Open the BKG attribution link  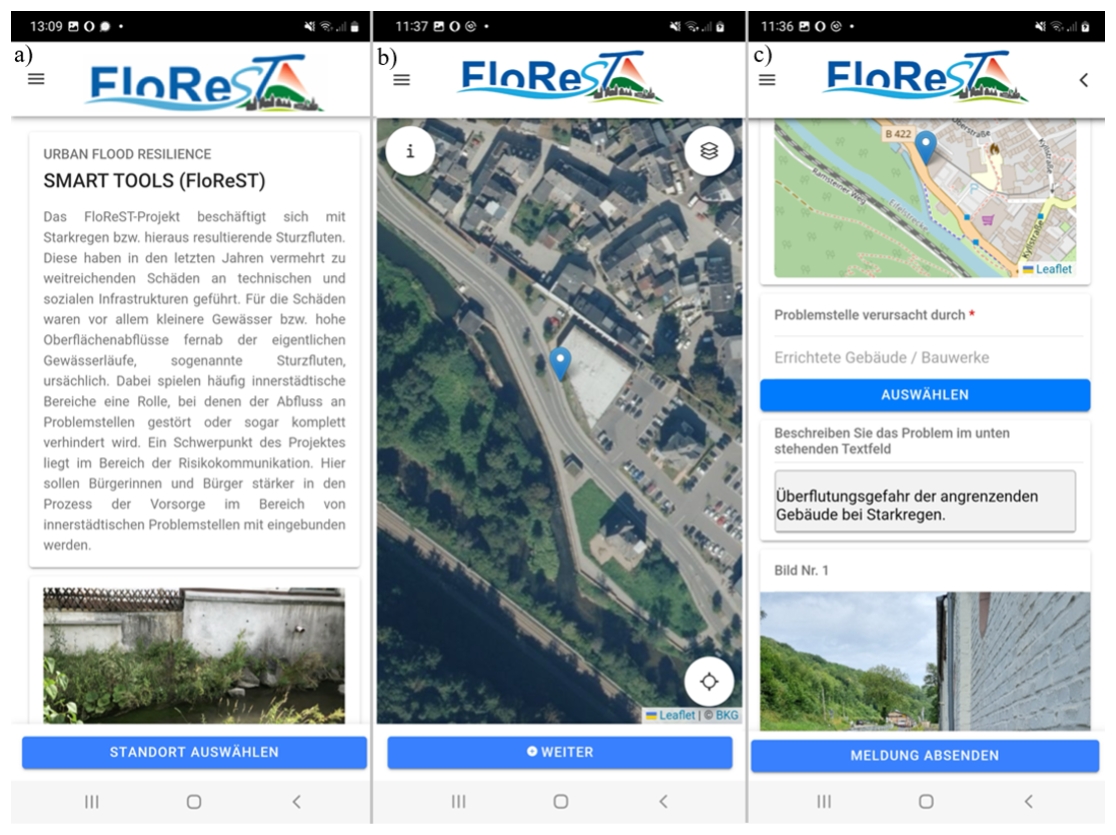point(727,715)
